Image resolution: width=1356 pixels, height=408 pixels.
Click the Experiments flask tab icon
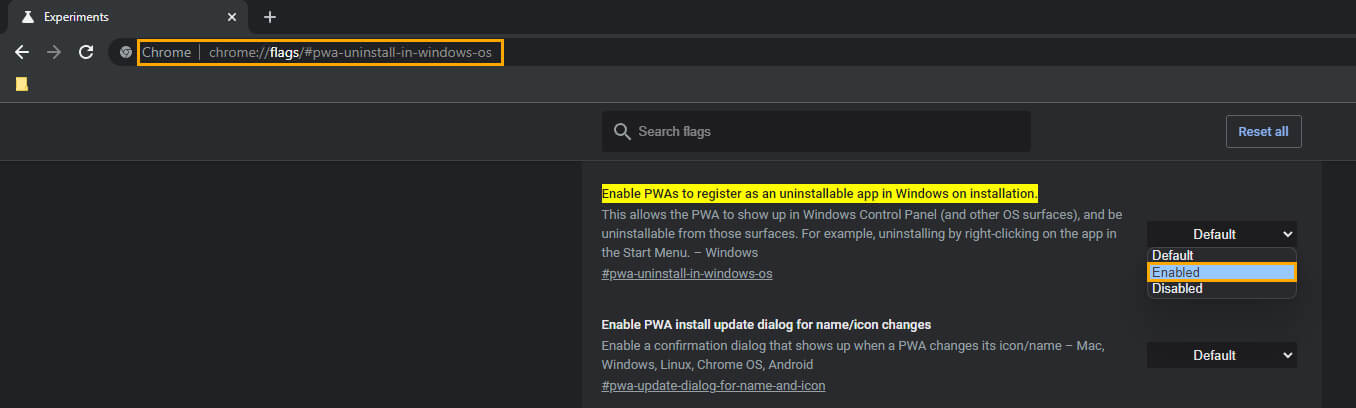pyautogui.click(x=27, y=17)
